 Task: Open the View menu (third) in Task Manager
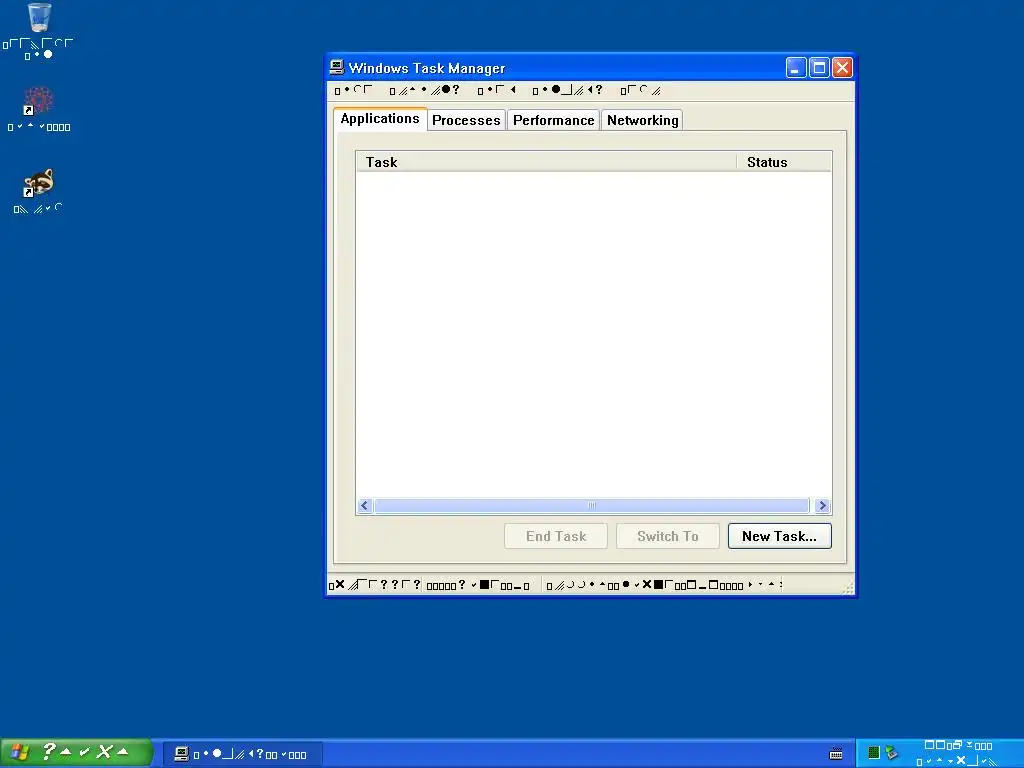(x=498, y=90)
